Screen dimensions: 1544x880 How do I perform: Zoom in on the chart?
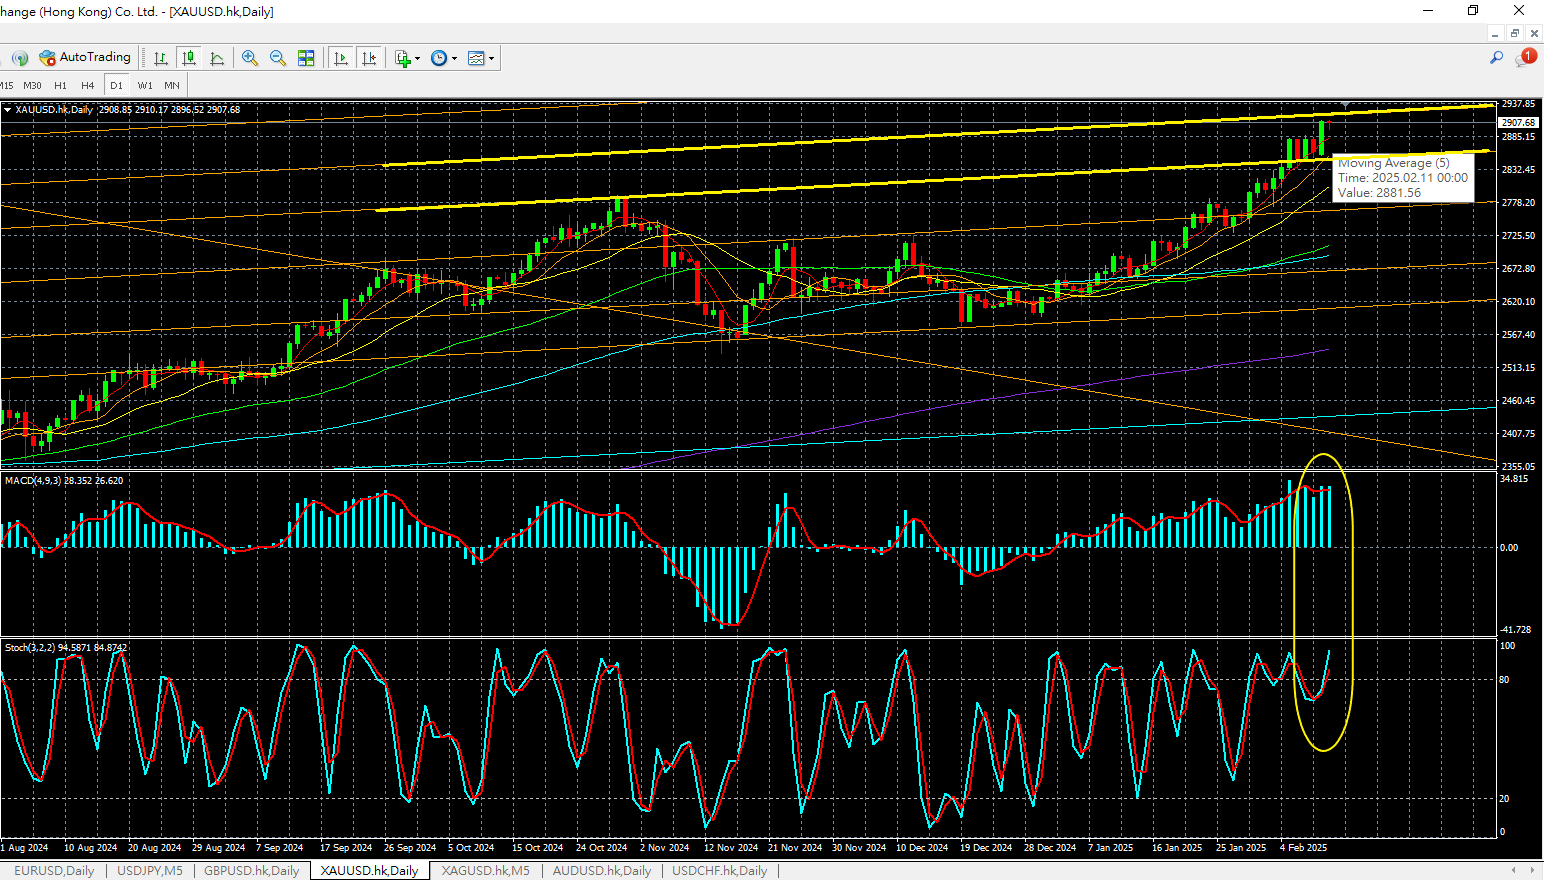250,58
